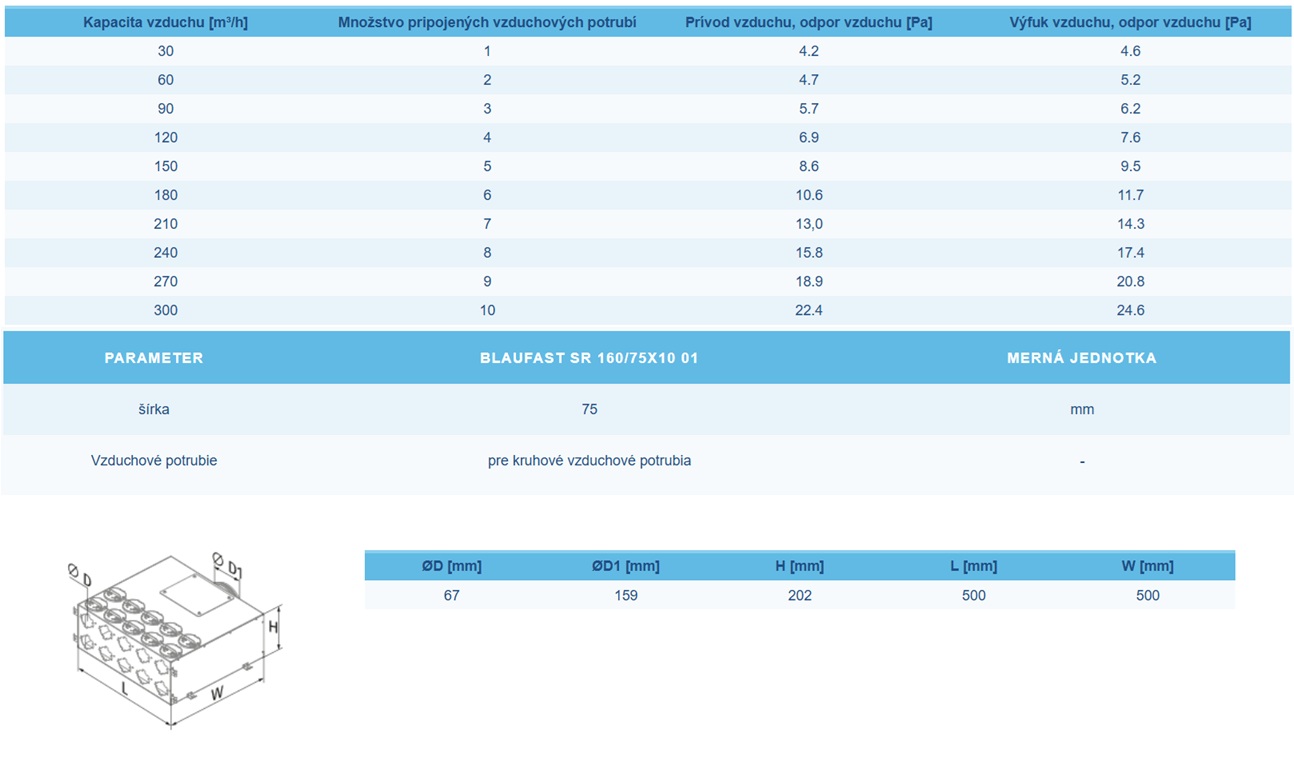Select the "pre kruhové vzduchové potrubia" text

coord(589,461)
